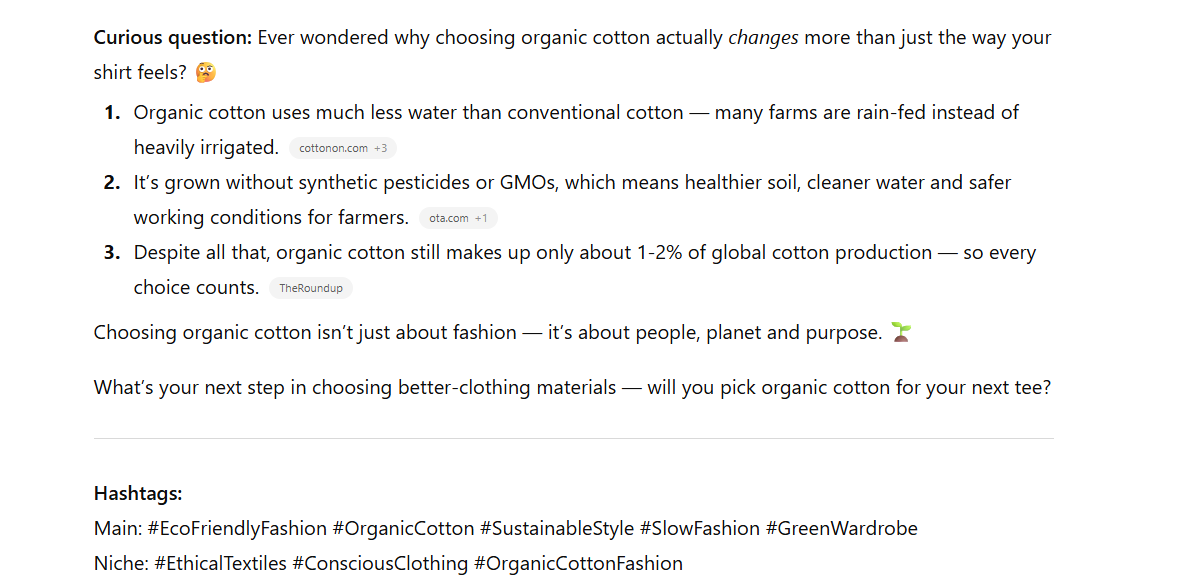The image size is (1179, 588).
Task: Open the cottonon.com +3 citation chip
Action: [x=343, y=148]
